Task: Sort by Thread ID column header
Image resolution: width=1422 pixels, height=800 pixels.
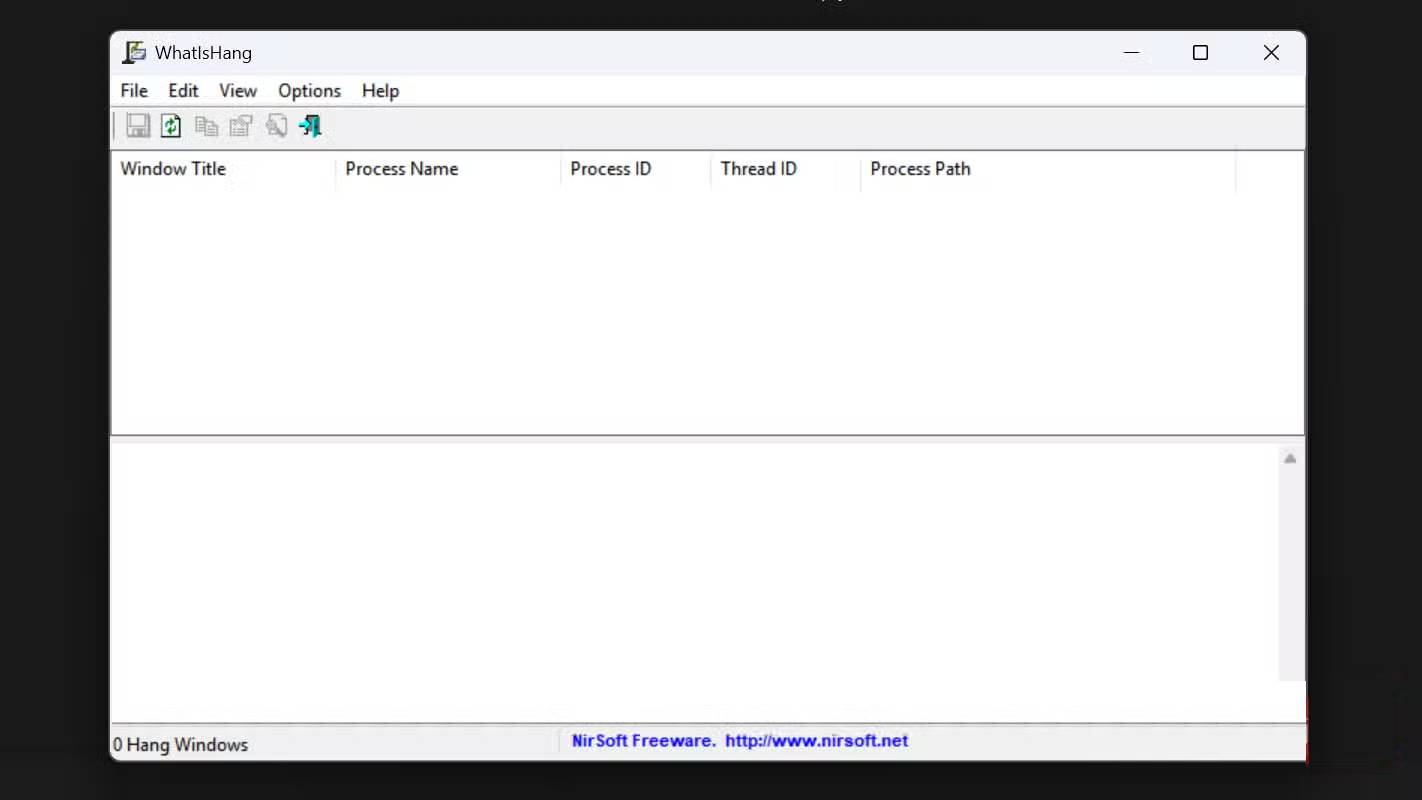Action: tap(785, 169)
